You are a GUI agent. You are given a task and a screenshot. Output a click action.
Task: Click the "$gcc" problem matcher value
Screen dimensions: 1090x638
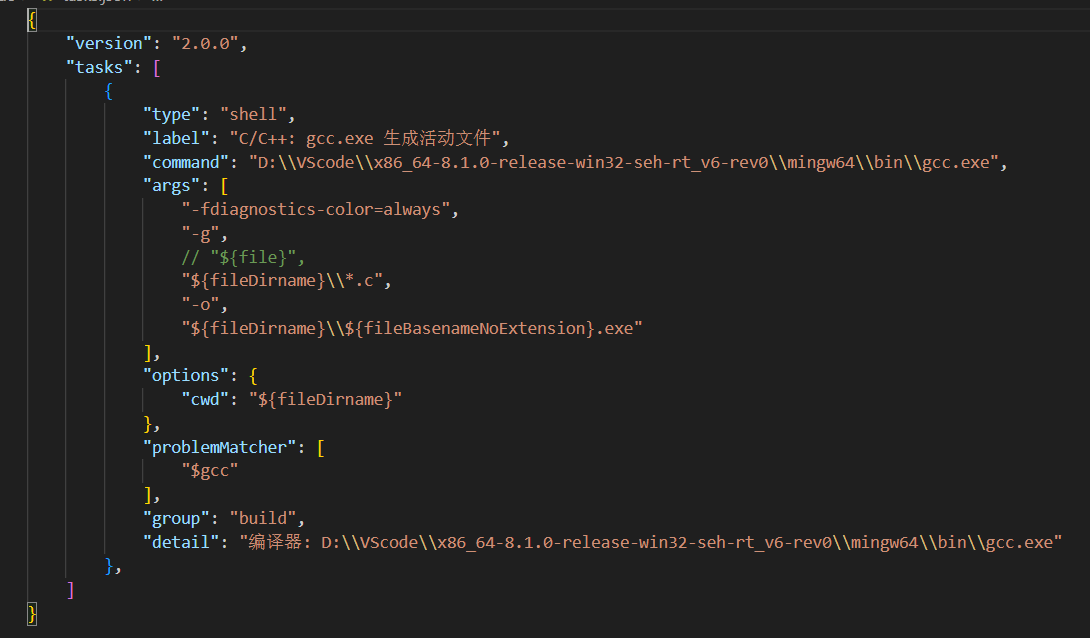[210, 471]
